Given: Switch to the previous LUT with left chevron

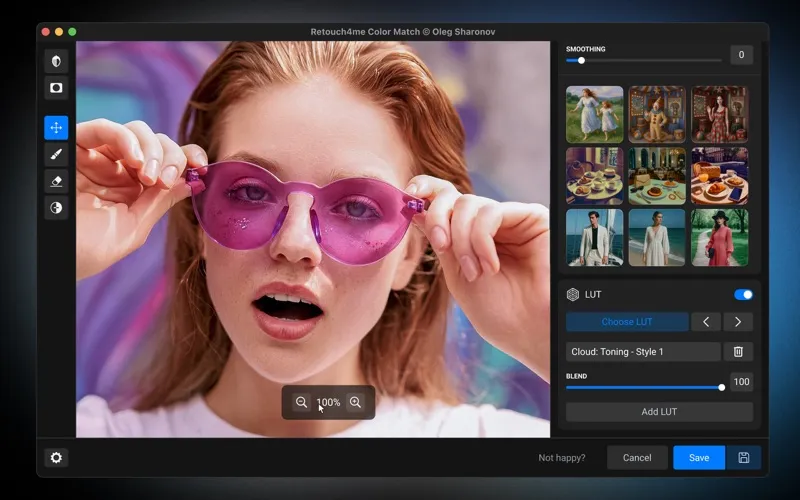Looking at the screenshot, I should click(706, 322).
